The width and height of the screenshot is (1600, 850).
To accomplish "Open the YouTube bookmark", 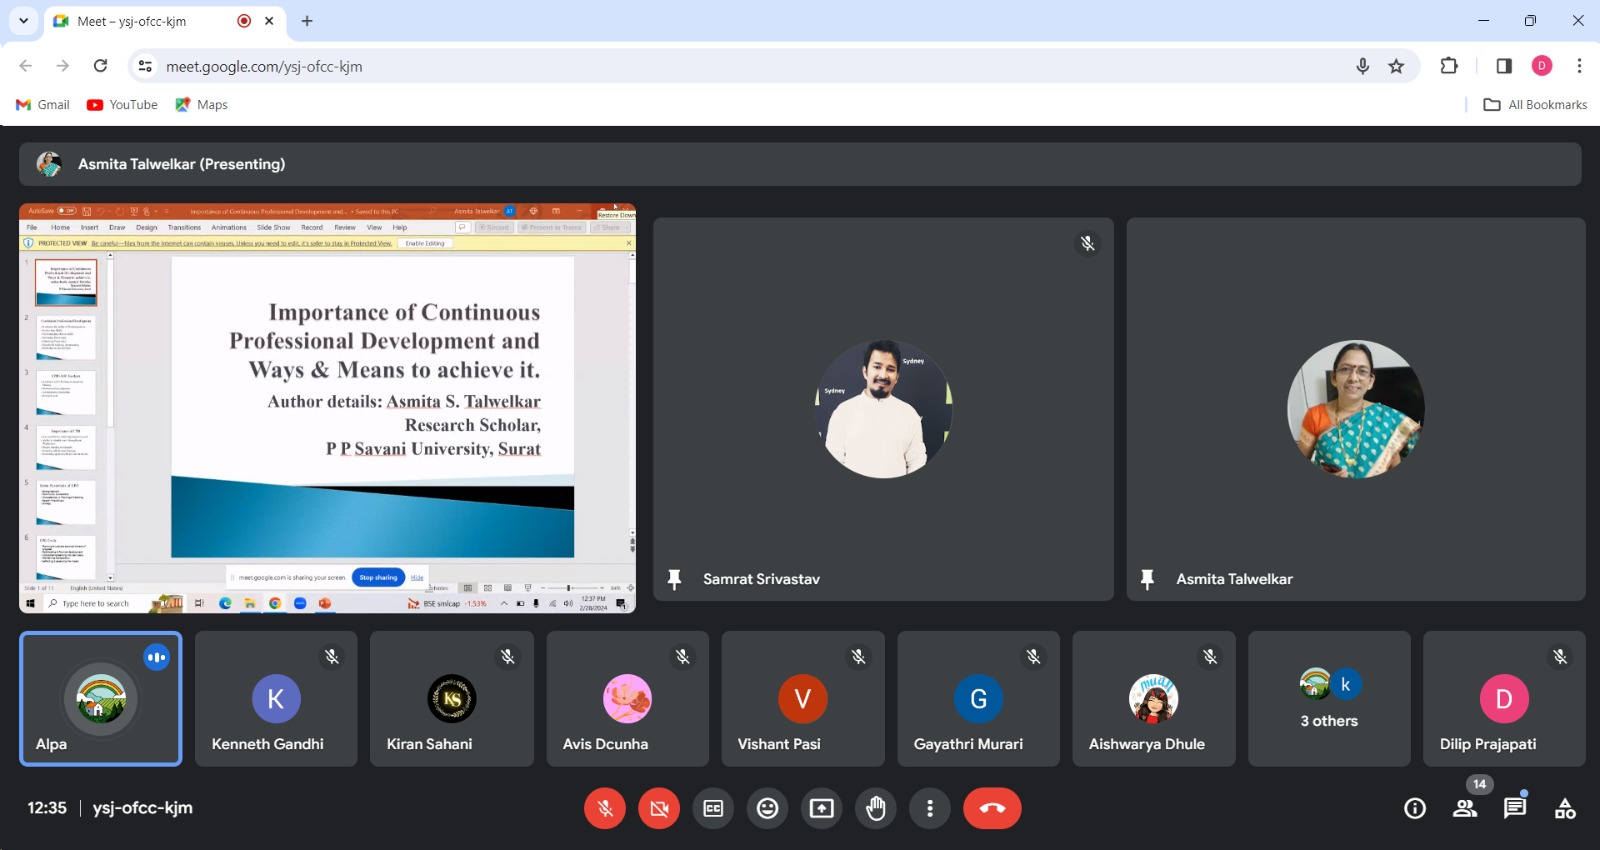I will point(122,105).
